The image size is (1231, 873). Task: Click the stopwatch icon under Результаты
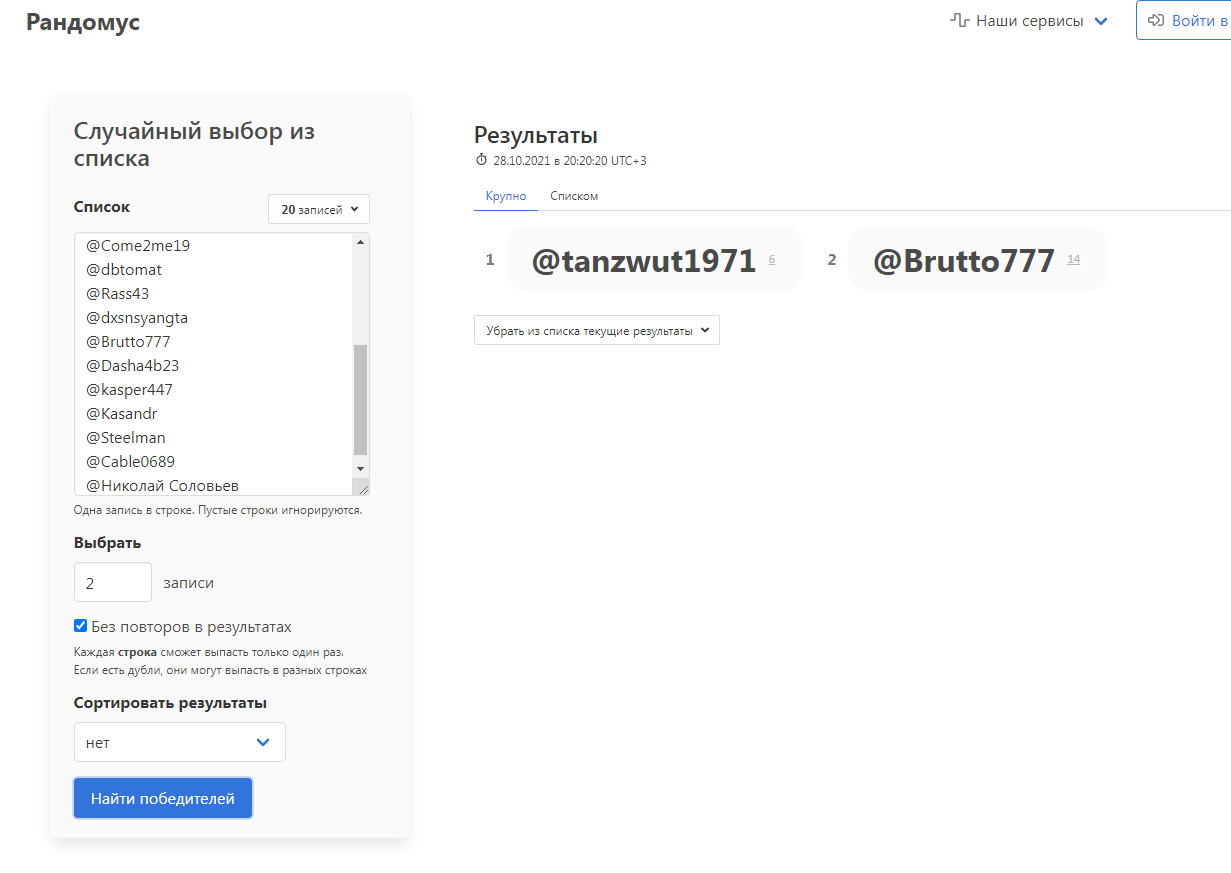pos(481,160)
